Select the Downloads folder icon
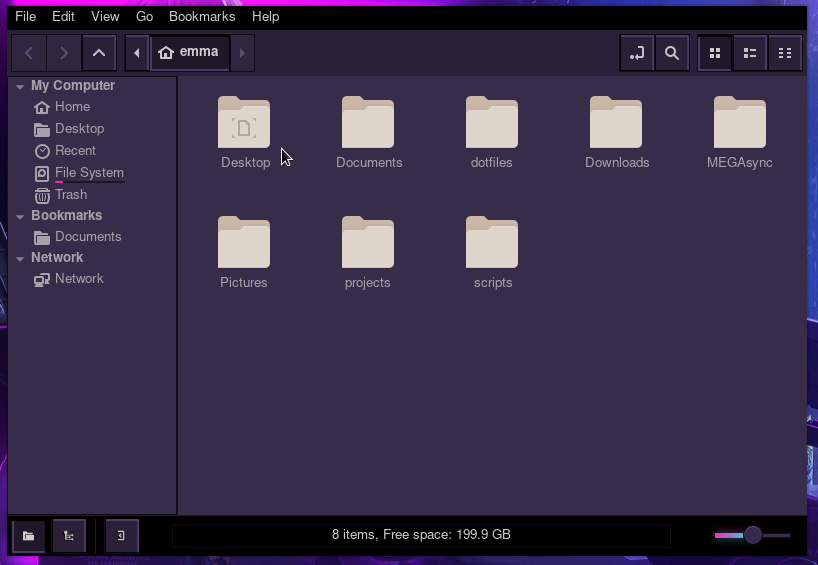818x565 pixels. 616,122
